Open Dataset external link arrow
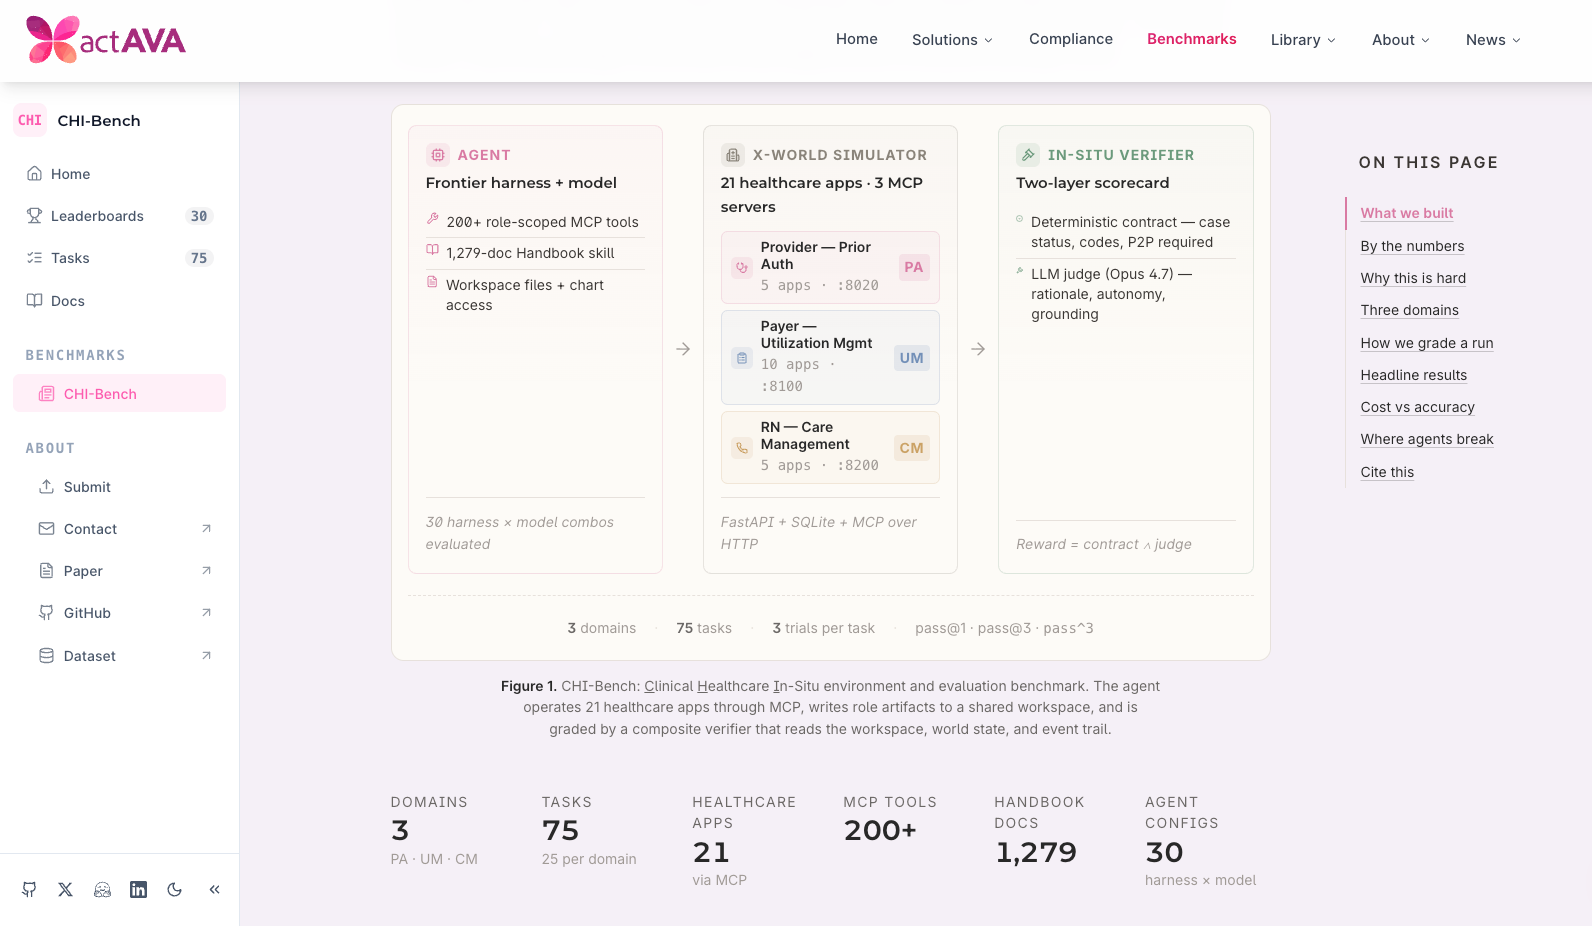 [206, 656]
